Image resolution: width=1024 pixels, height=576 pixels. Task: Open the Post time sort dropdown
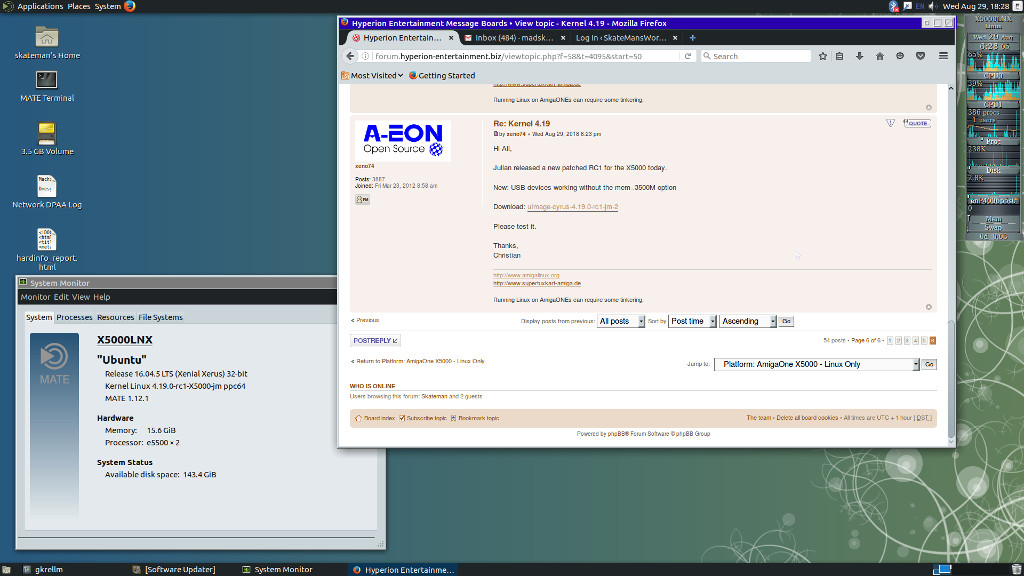tap(692, 321)
